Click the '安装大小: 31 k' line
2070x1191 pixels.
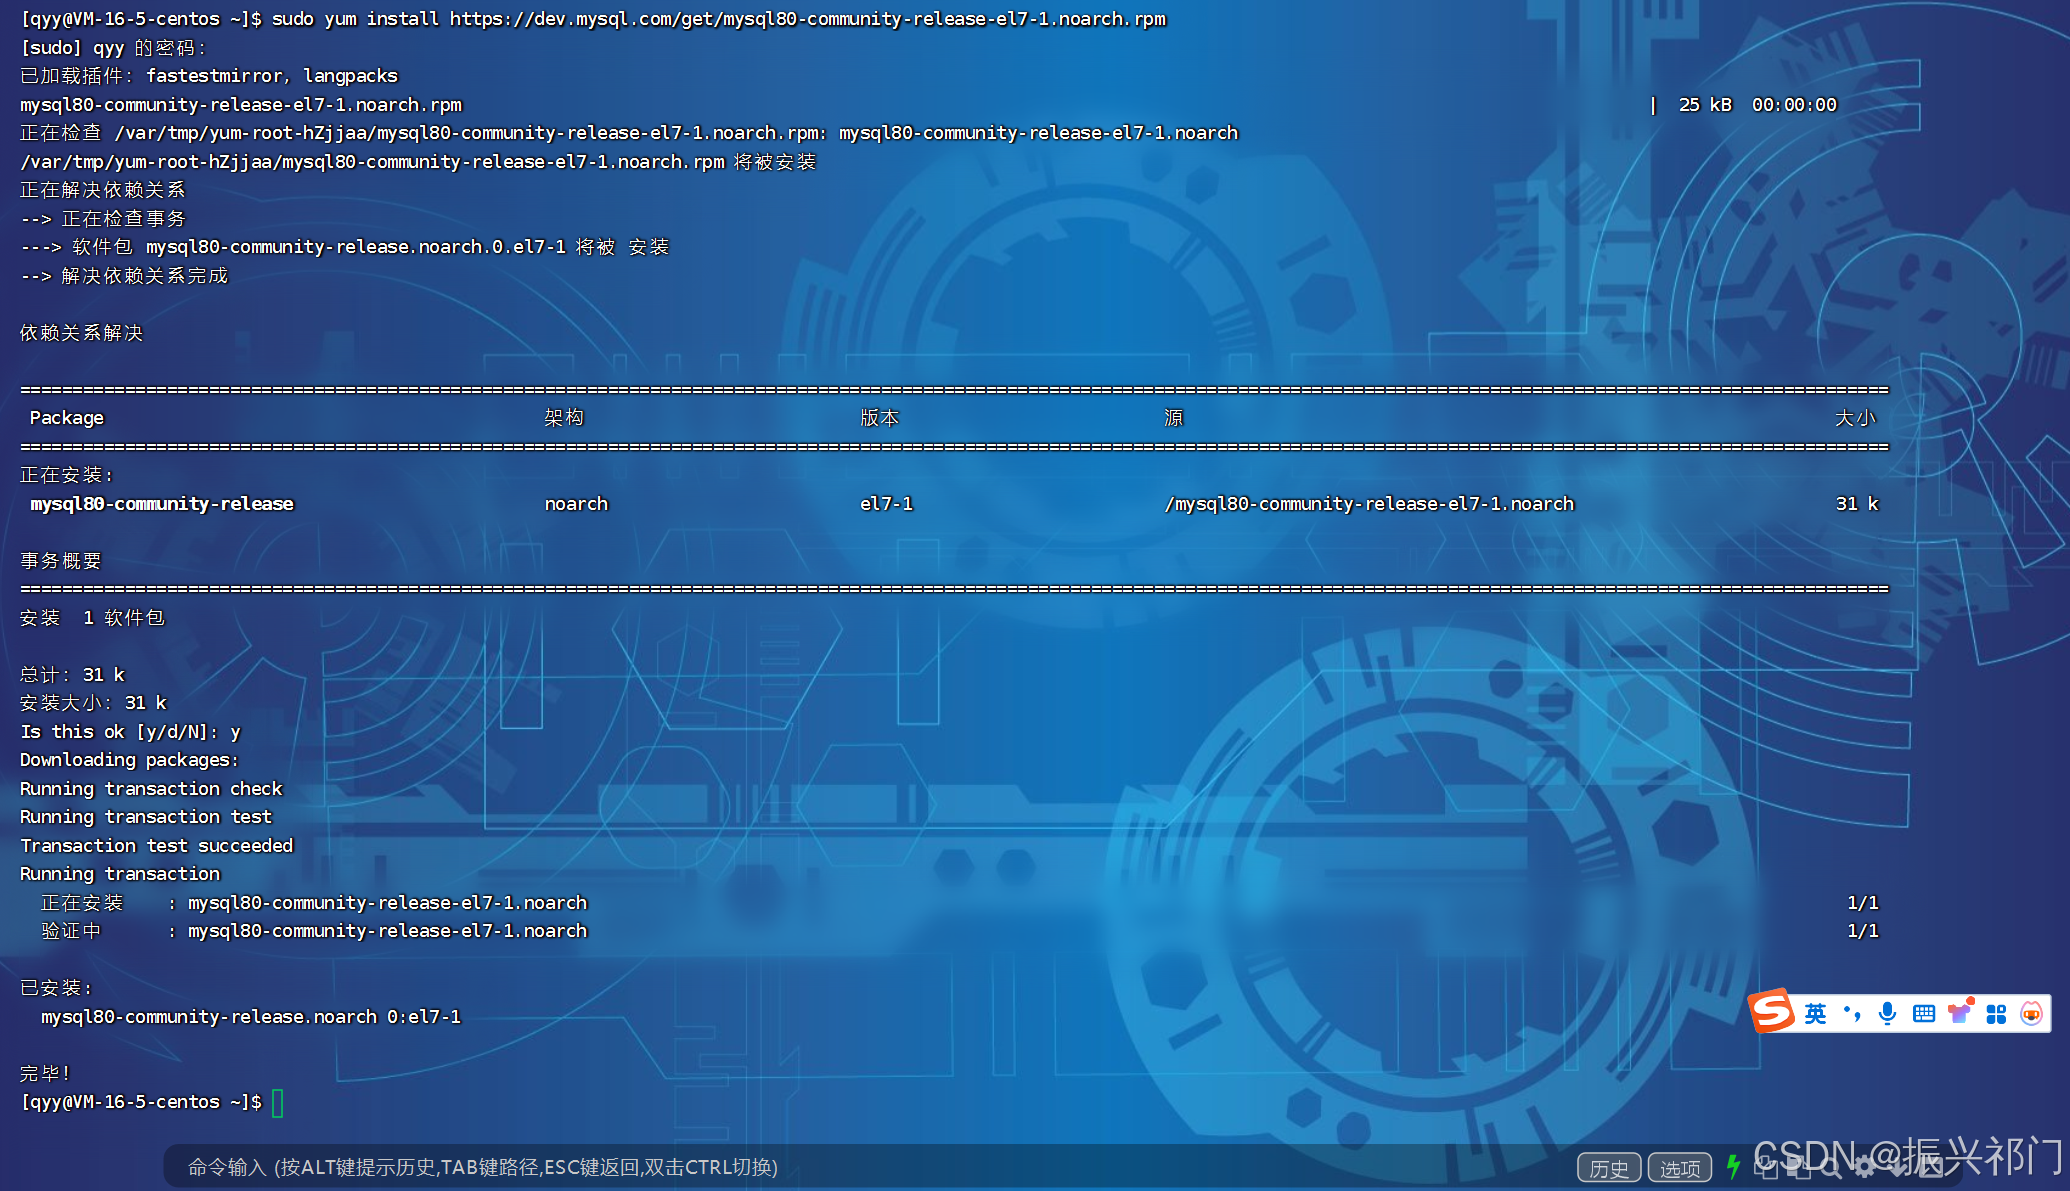(x=93, y=703)
